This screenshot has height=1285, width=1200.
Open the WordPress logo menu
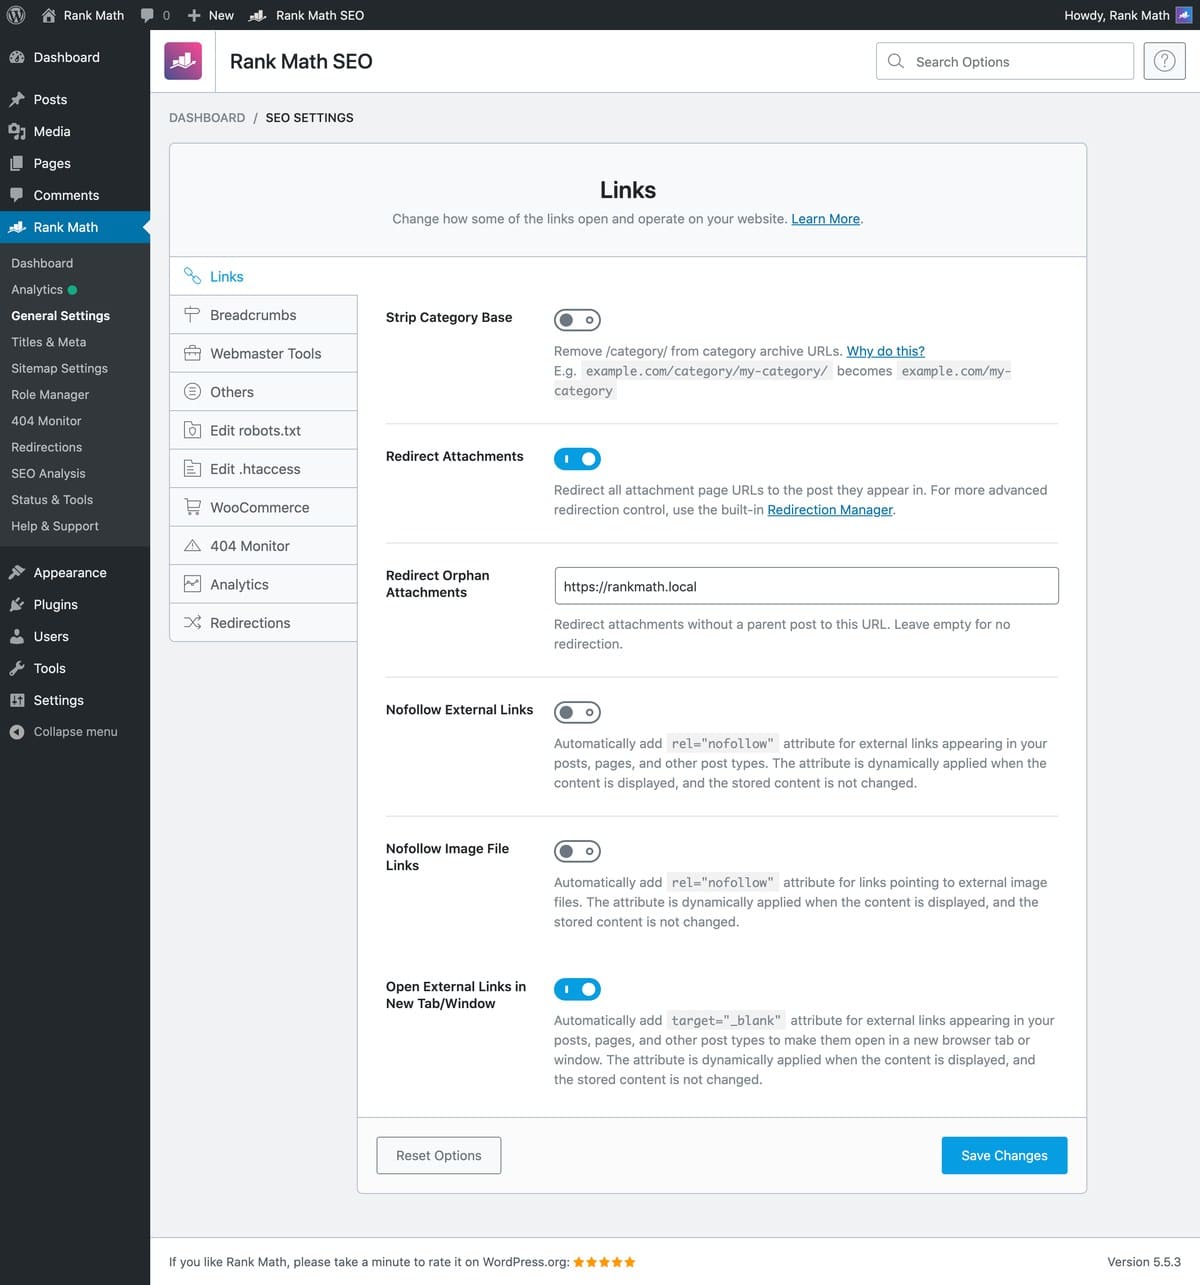pos(16,15)
